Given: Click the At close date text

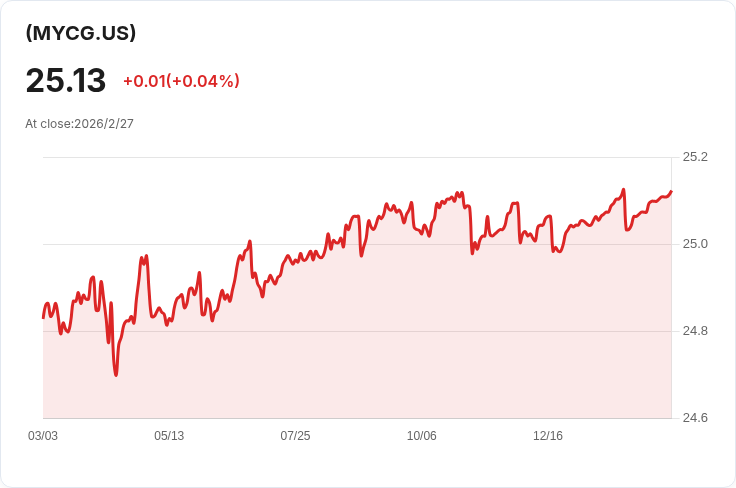Looking at the screenshot, I should click(x=79, y=124).
